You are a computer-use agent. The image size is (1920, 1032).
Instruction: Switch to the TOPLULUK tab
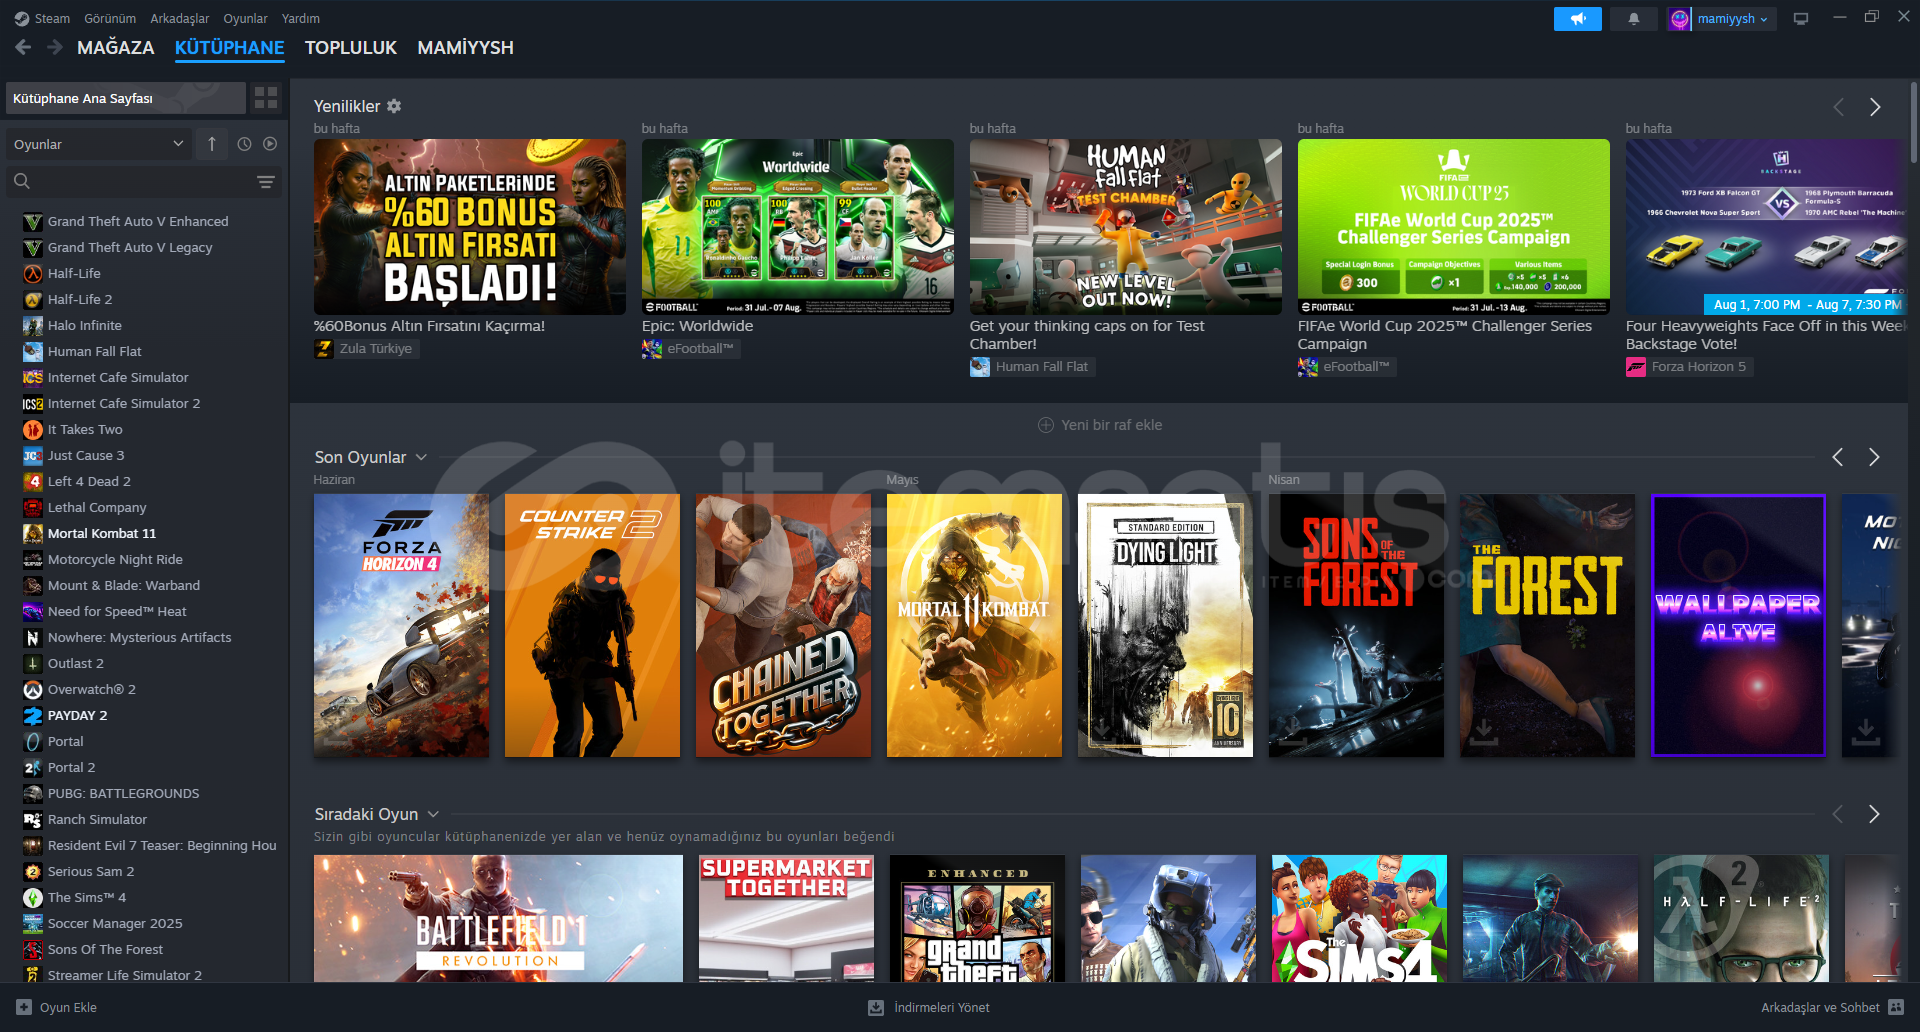350,47
